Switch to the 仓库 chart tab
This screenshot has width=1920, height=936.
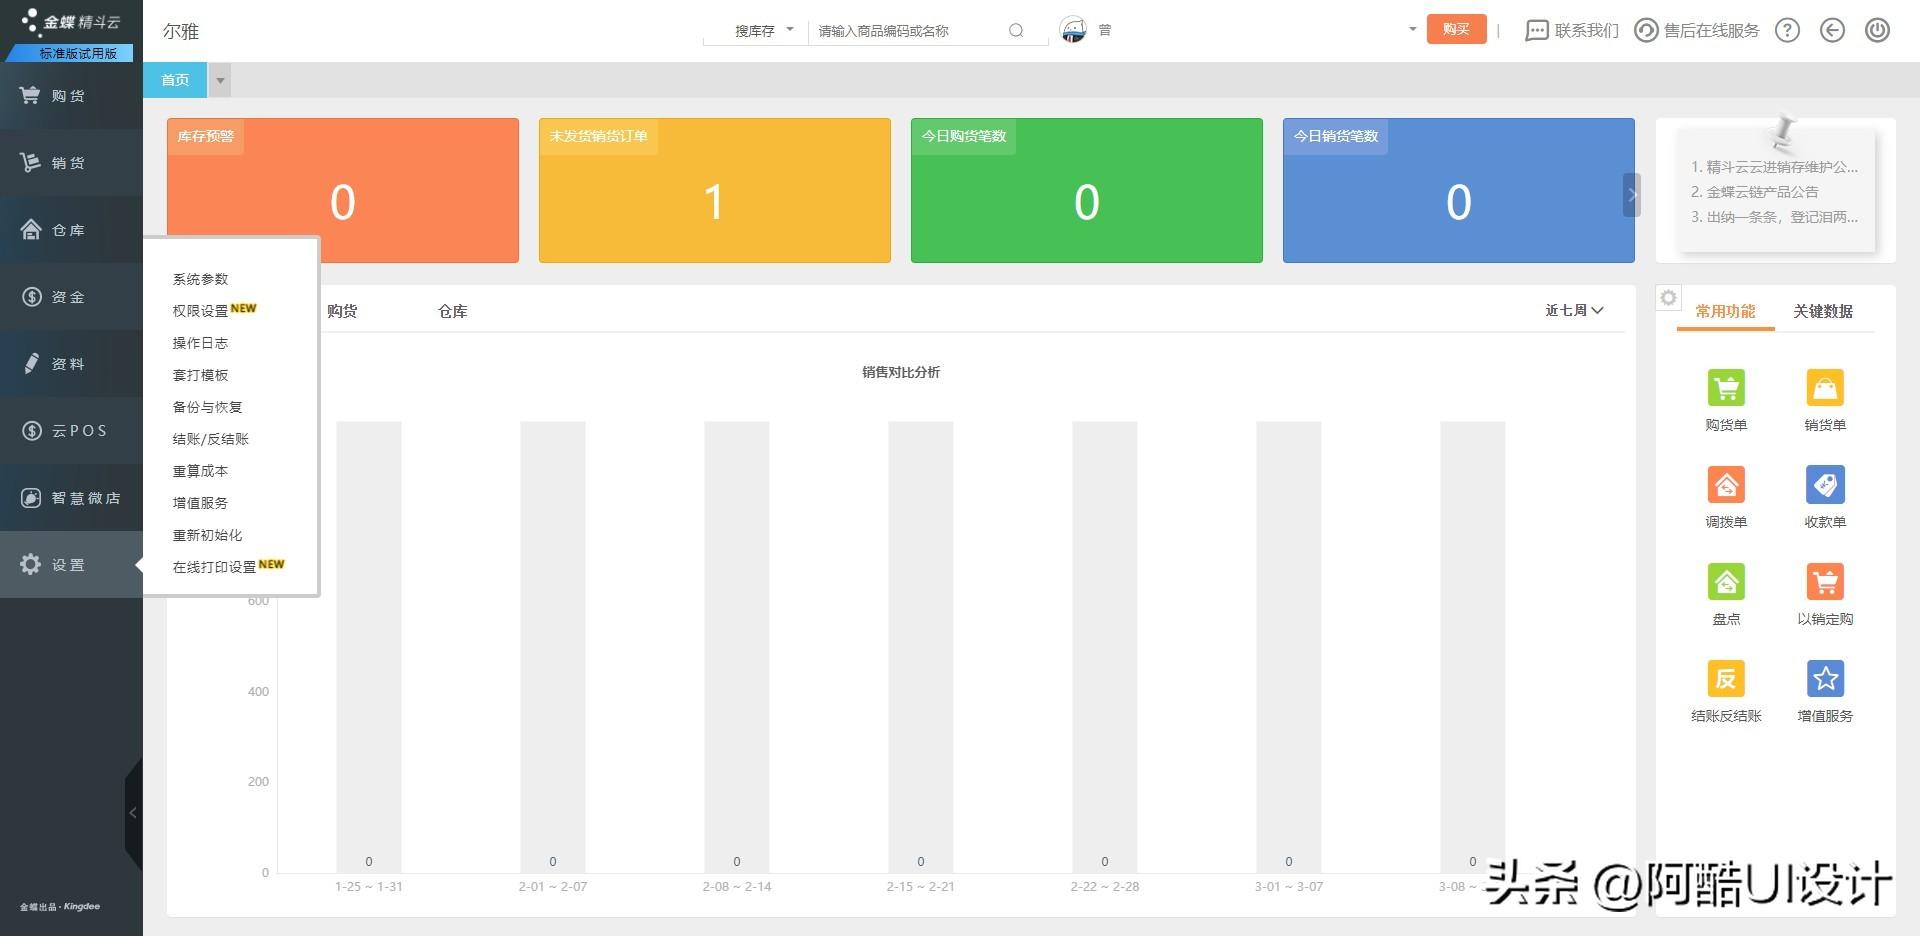(453, 311)
